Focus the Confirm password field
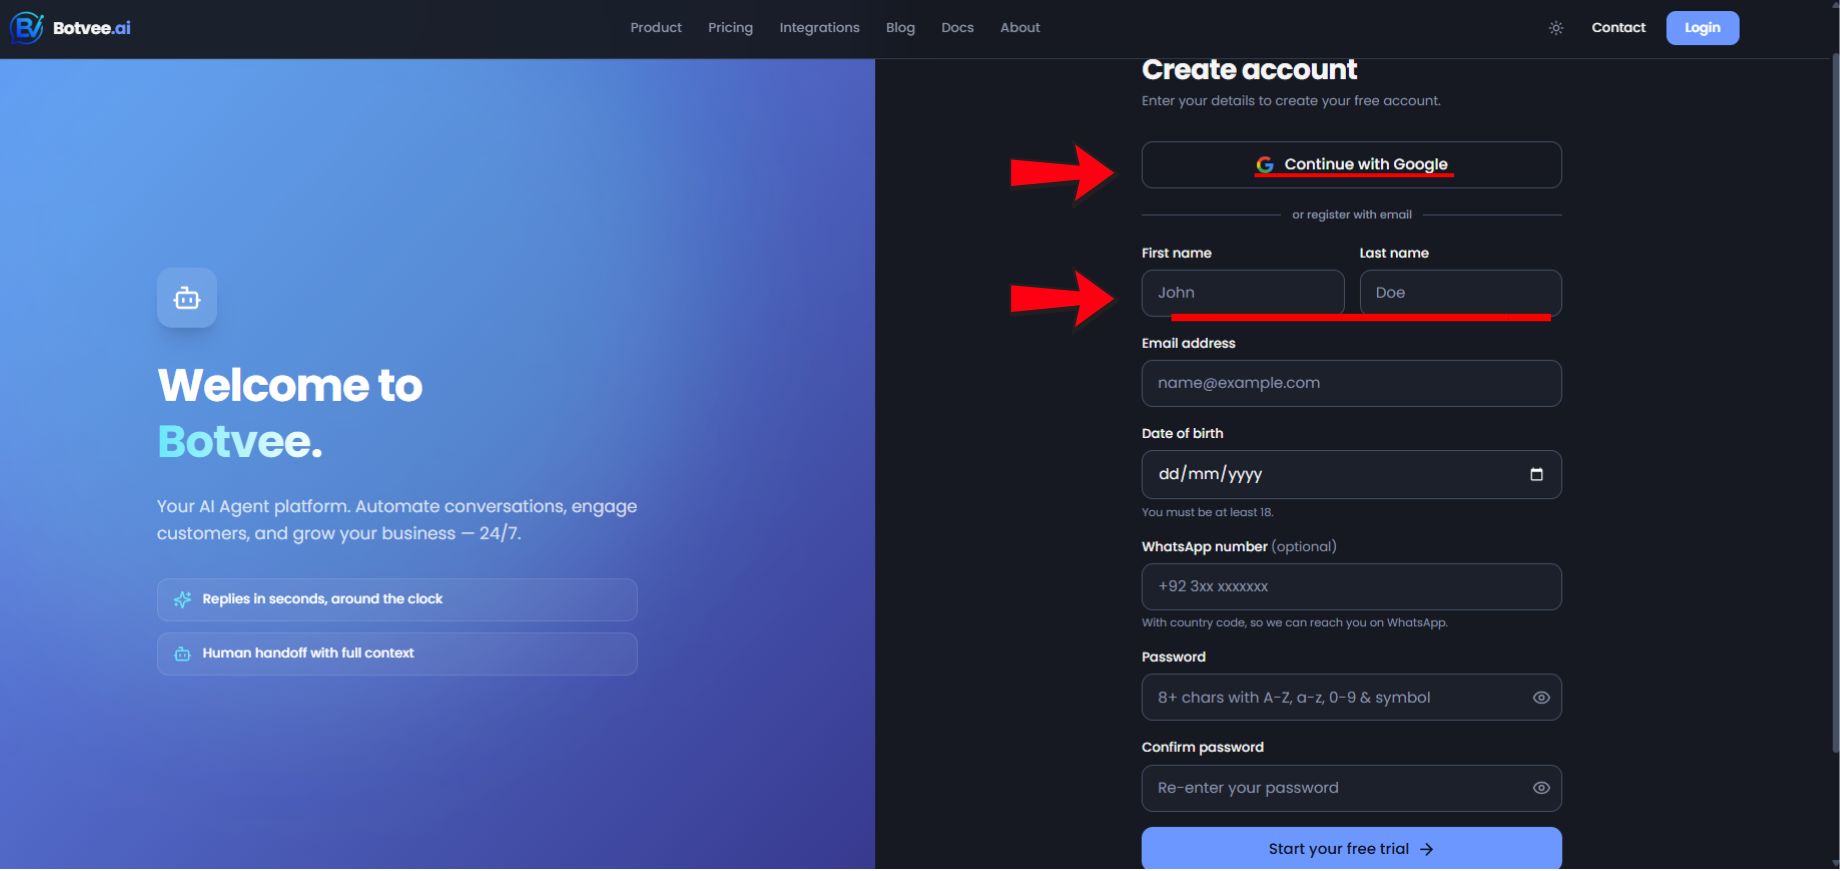This screenshot has width=1840, height=871. pyautogui.click(x=1351, y=788)
